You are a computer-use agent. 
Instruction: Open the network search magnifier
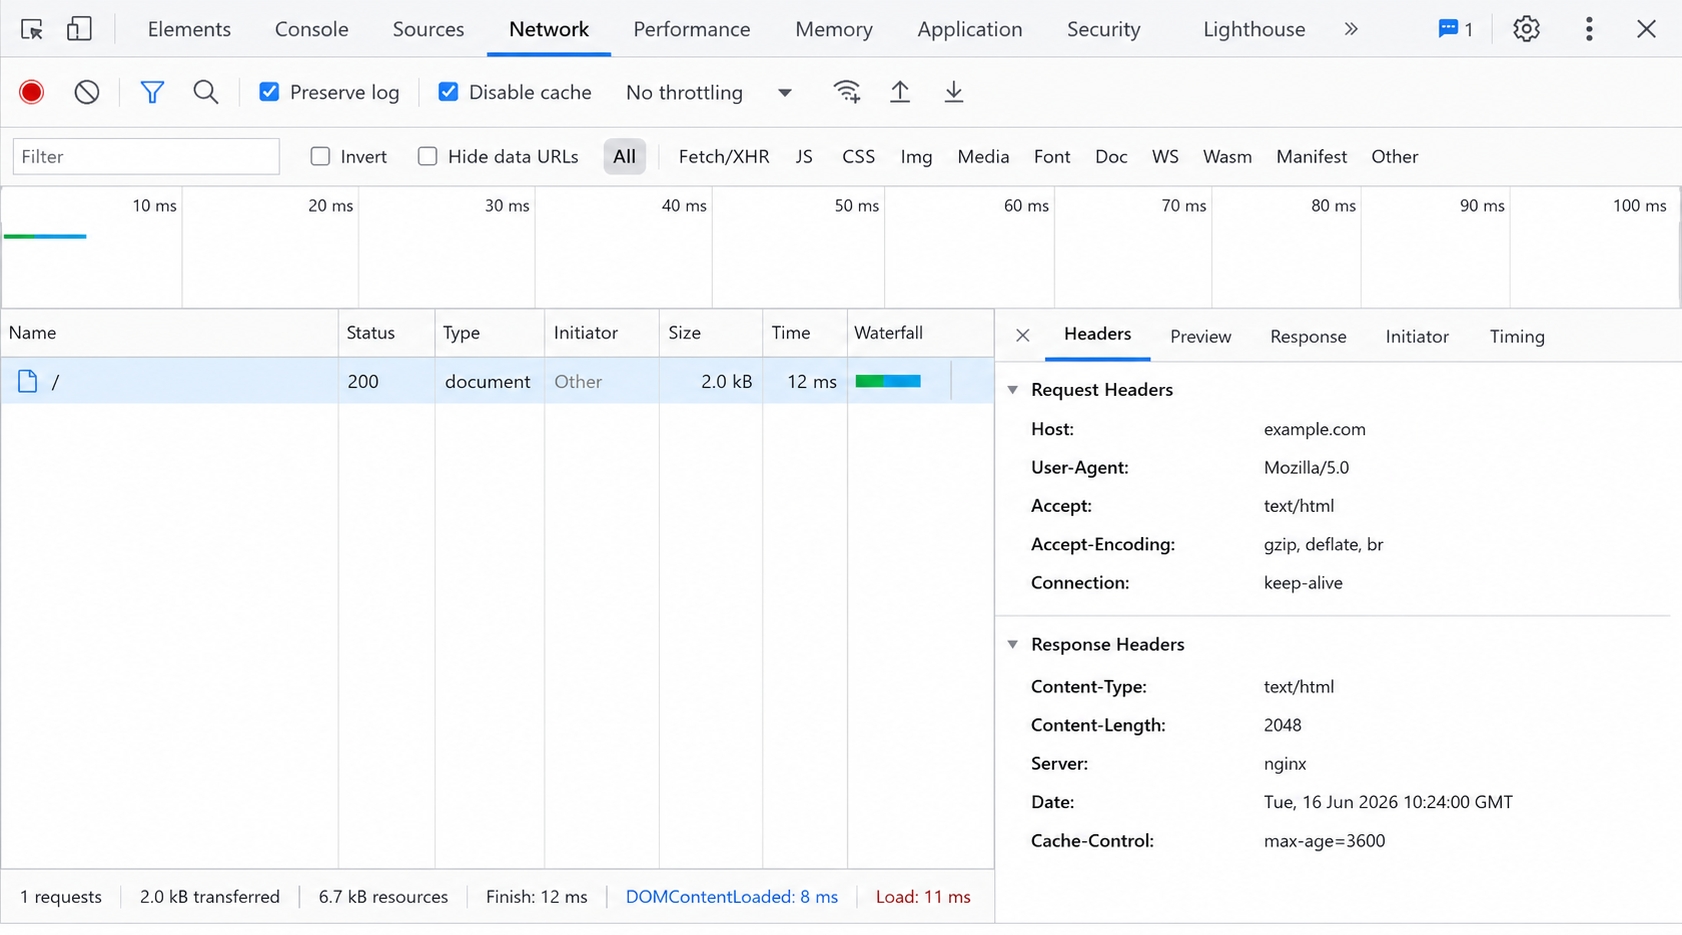pos(206,92)
